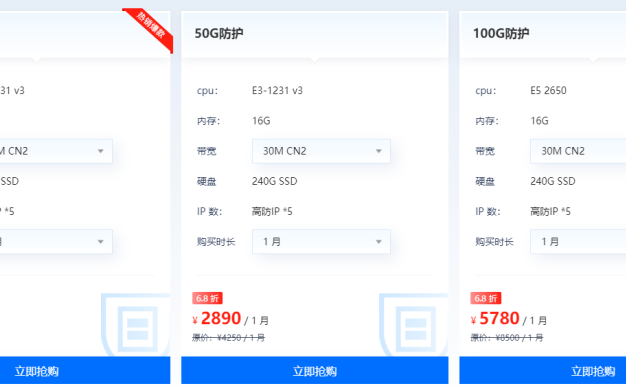The image size is (626, 386).
Task: Click 高防IP *5 value in 100G防护 card
Action: point(550,211)
